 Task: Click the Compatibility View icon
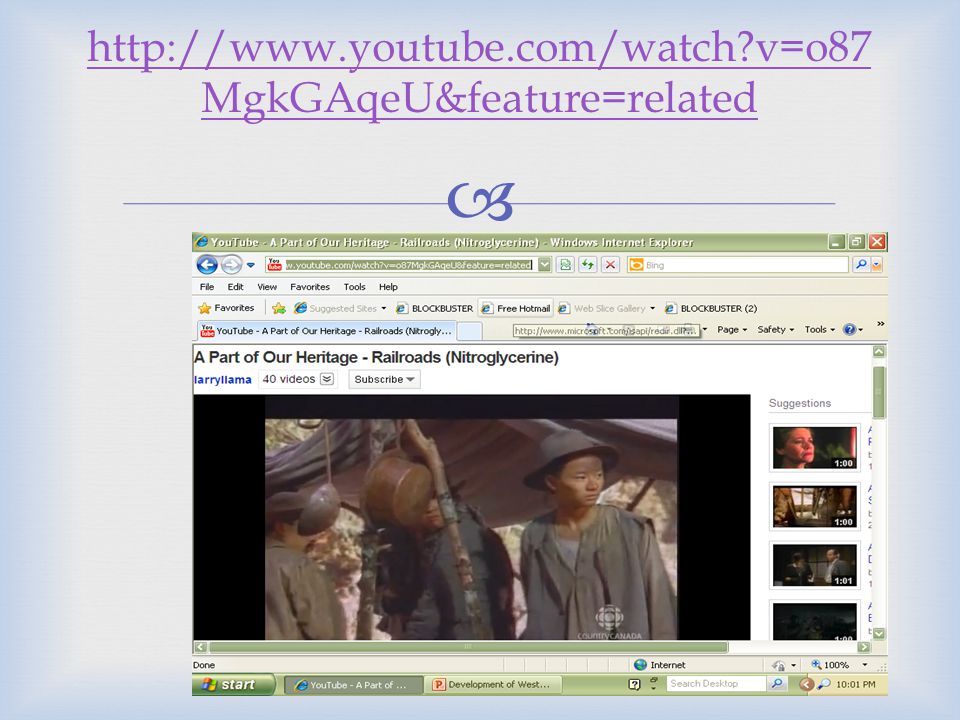pyautogui.click(x=566, y=264)
